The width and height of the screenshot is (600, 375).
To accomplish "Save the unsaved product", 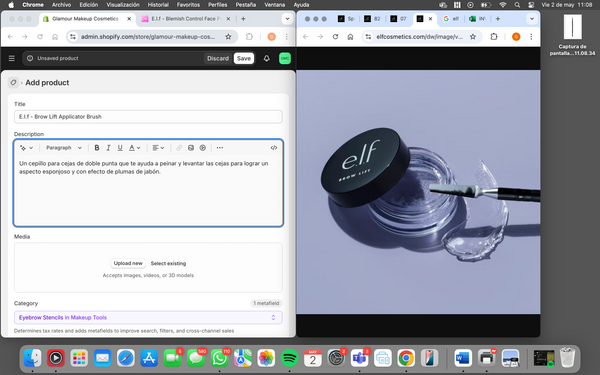I will coord(244,58).
